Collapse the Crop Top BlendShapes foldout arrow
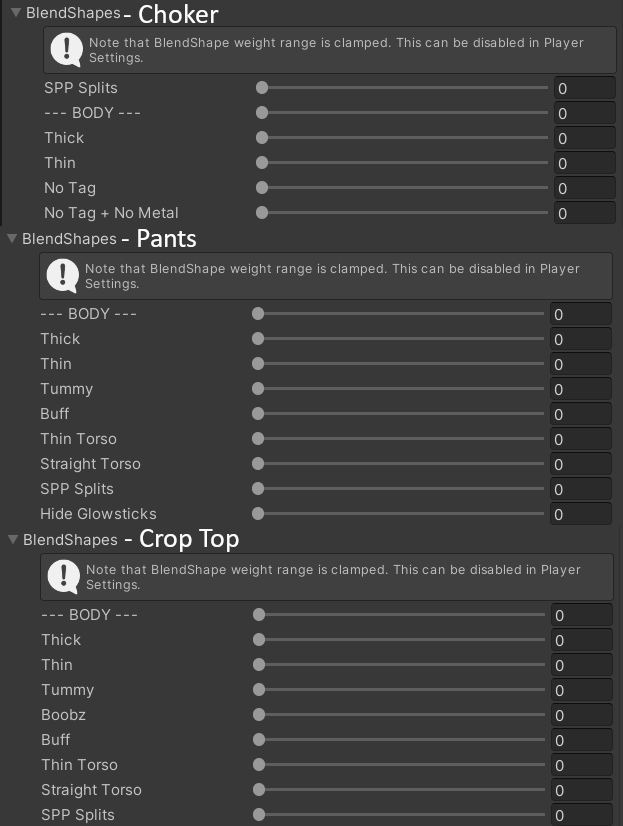Screen dimensions: 623x826 pos(12,540)
